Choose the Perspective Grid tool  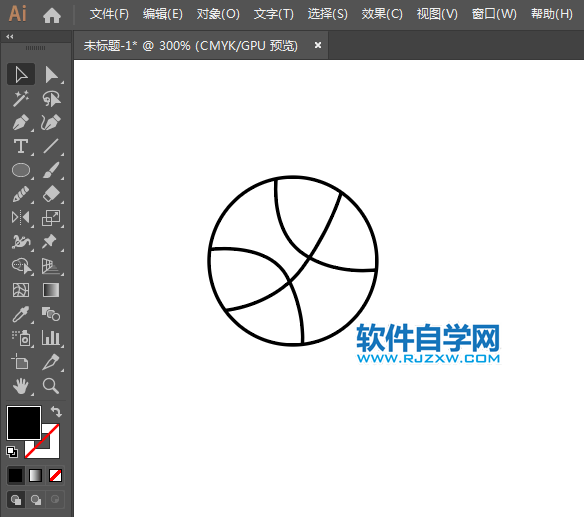(x=51, y=266)
